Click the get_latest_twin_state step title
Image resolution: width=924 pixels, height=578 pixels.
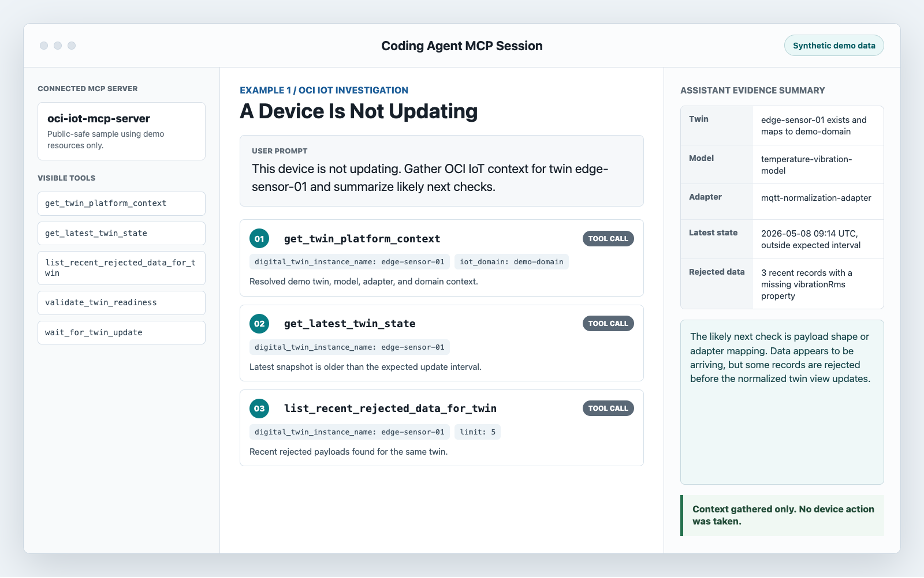pyautogui.click(x=349, y=323)
